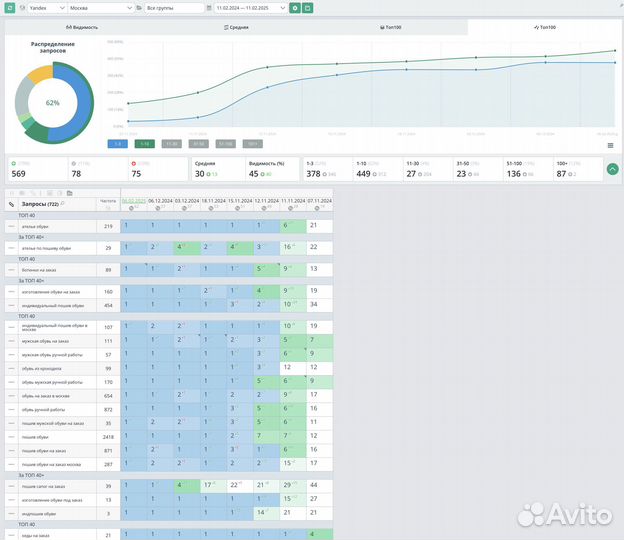Click the paperclip icon in table header
This screenshot has height=540, width=624.
[11, 204]
